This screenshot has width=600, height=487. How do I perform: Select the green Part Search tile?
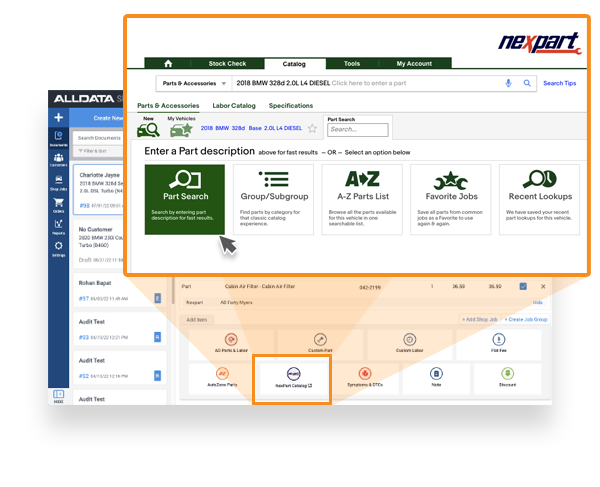pyautogui.click(x=185, y=199)
